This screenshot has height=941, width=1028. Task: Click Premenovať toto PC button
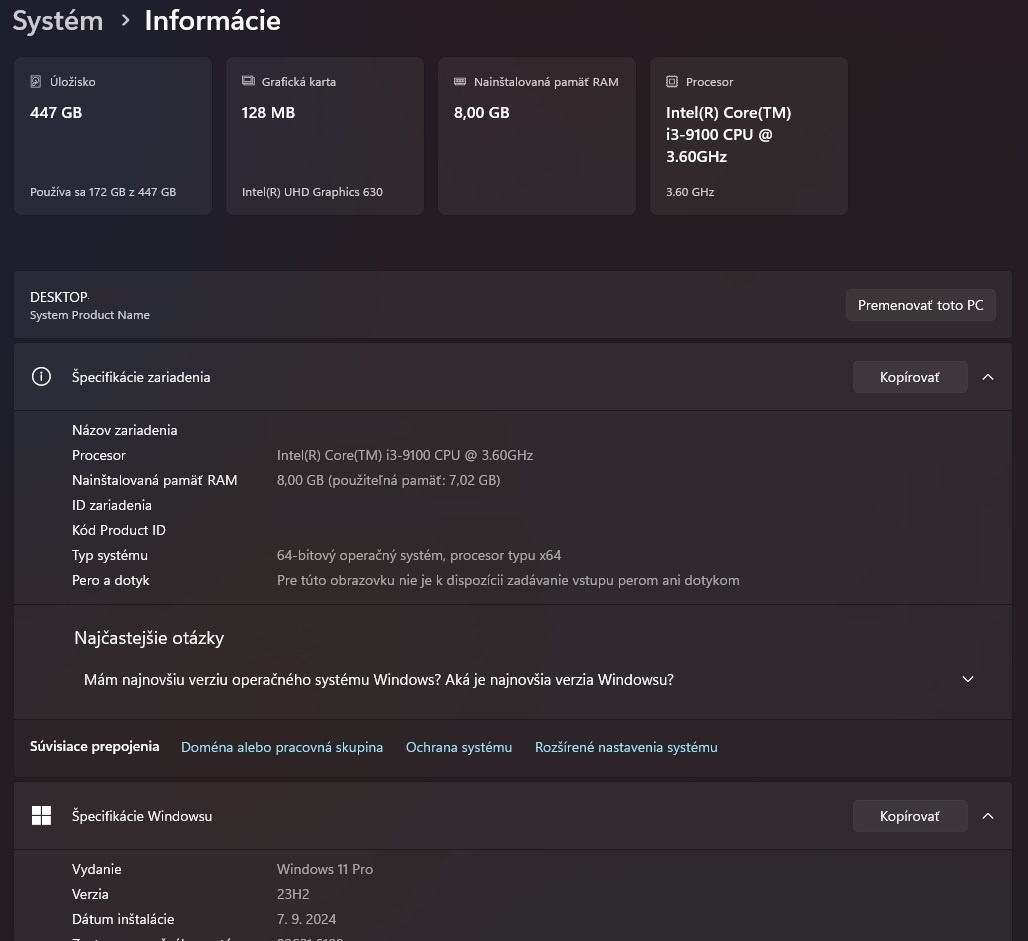[x=920, y=305]
